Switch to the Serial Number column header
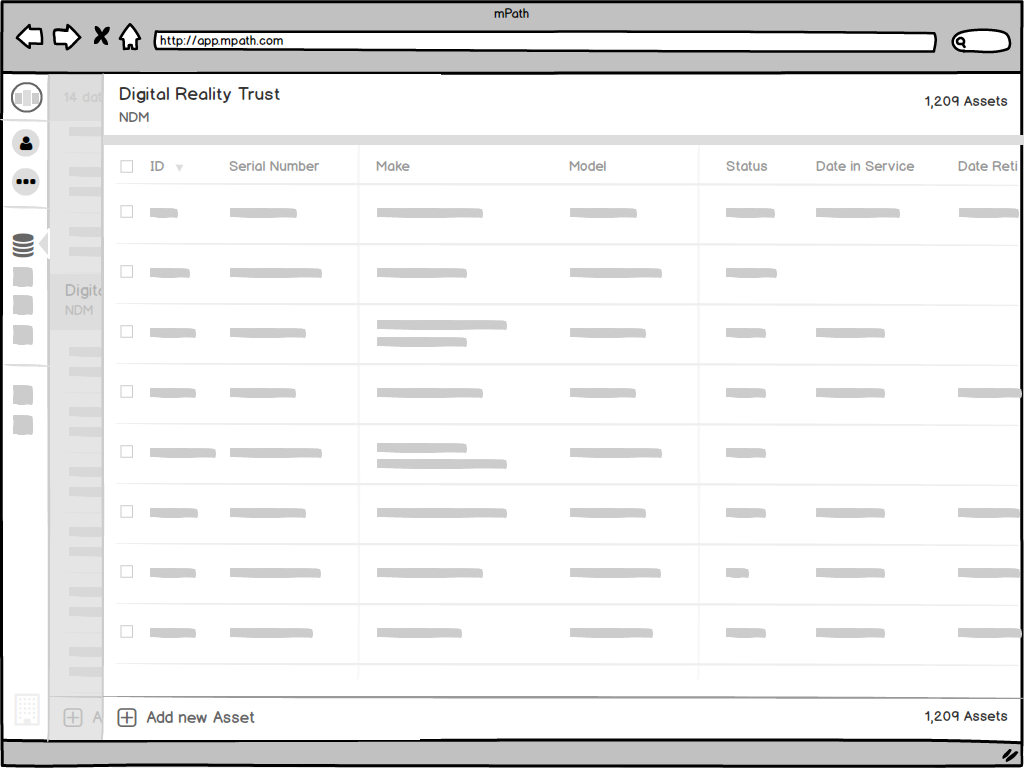 [274, 166]
